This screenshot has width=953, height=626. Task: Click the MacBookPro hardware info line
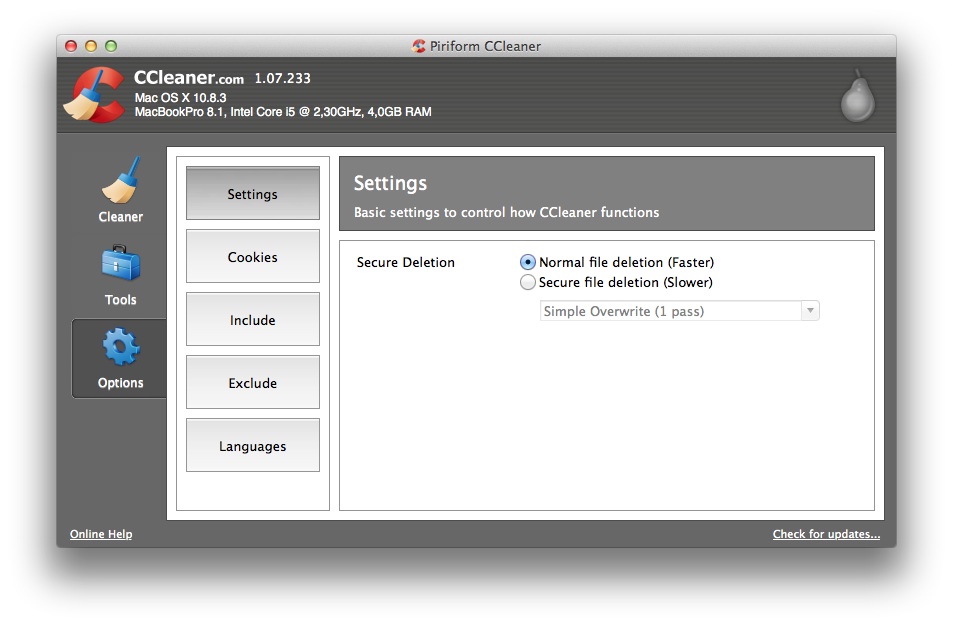click(283, 112)
